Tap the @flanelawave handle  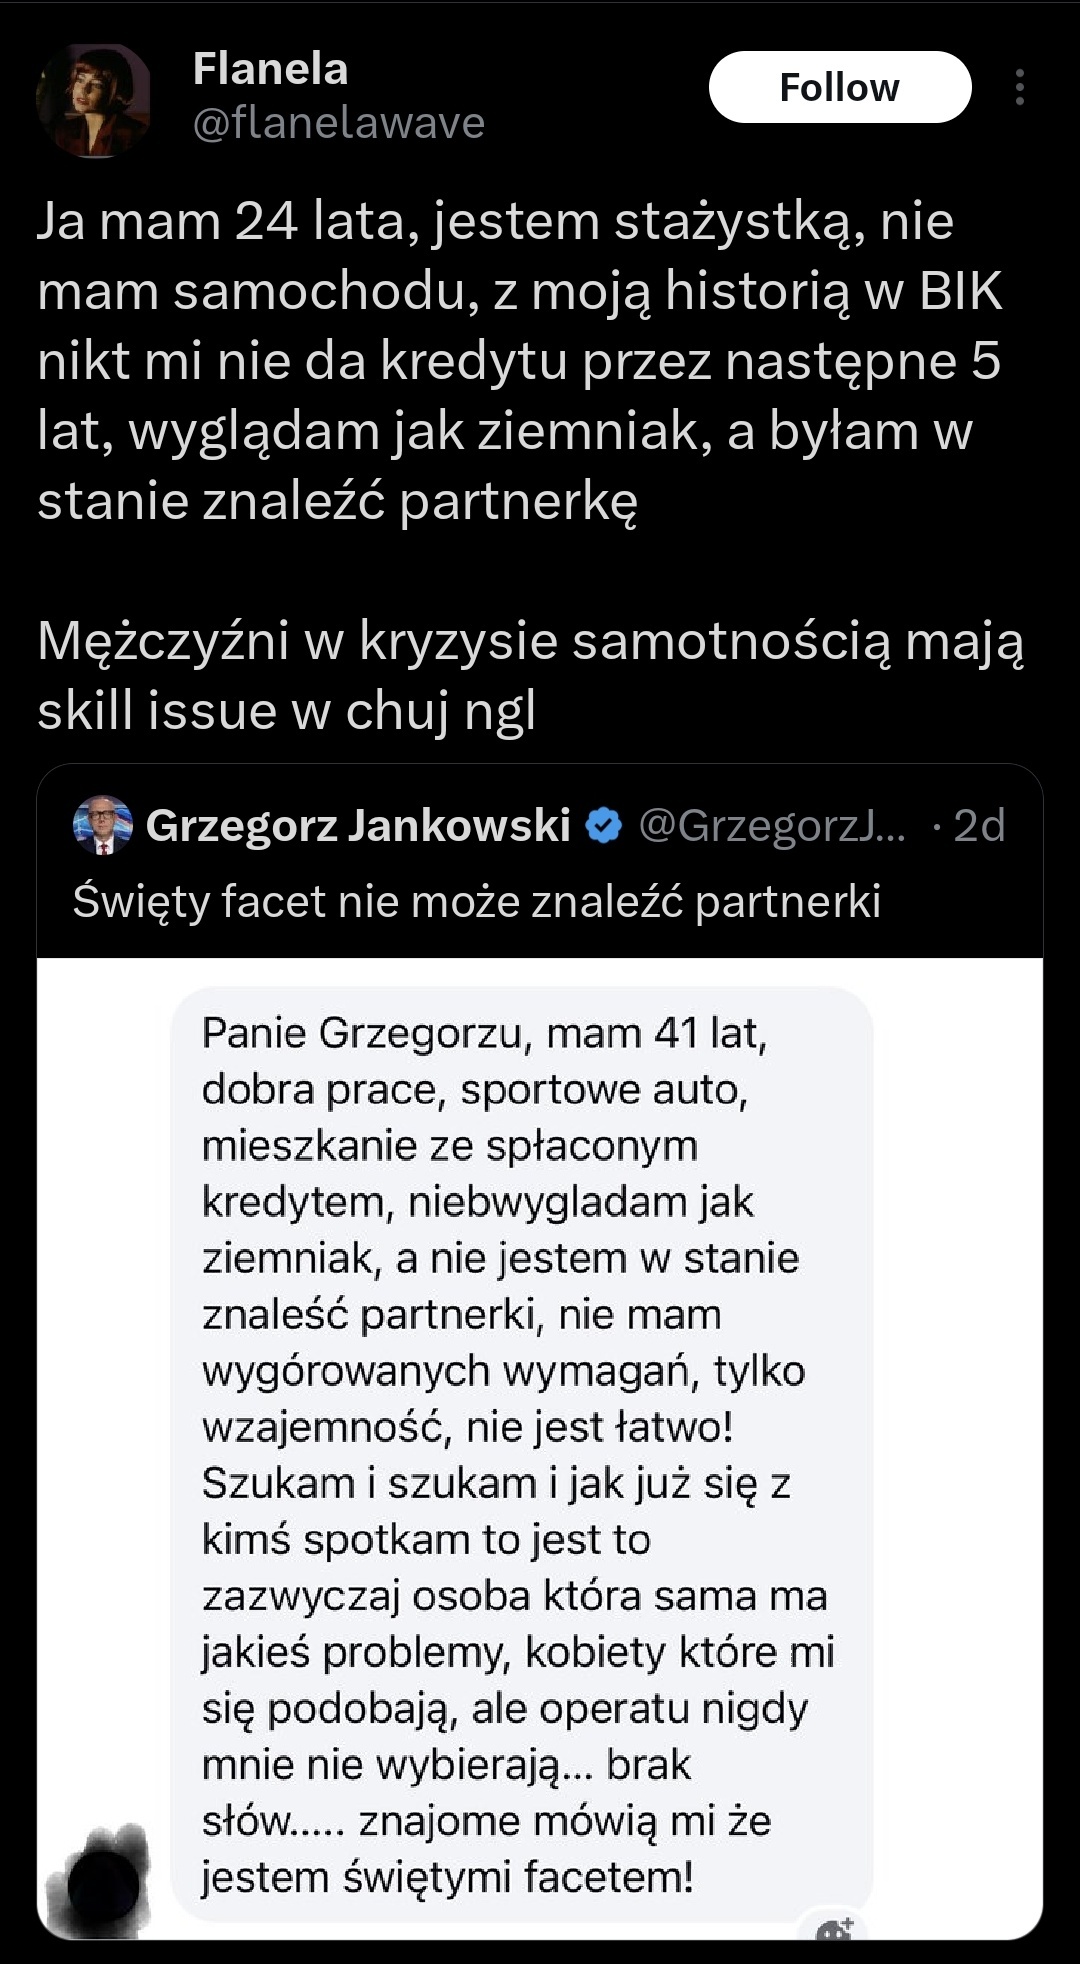click(x=338, y=123)
